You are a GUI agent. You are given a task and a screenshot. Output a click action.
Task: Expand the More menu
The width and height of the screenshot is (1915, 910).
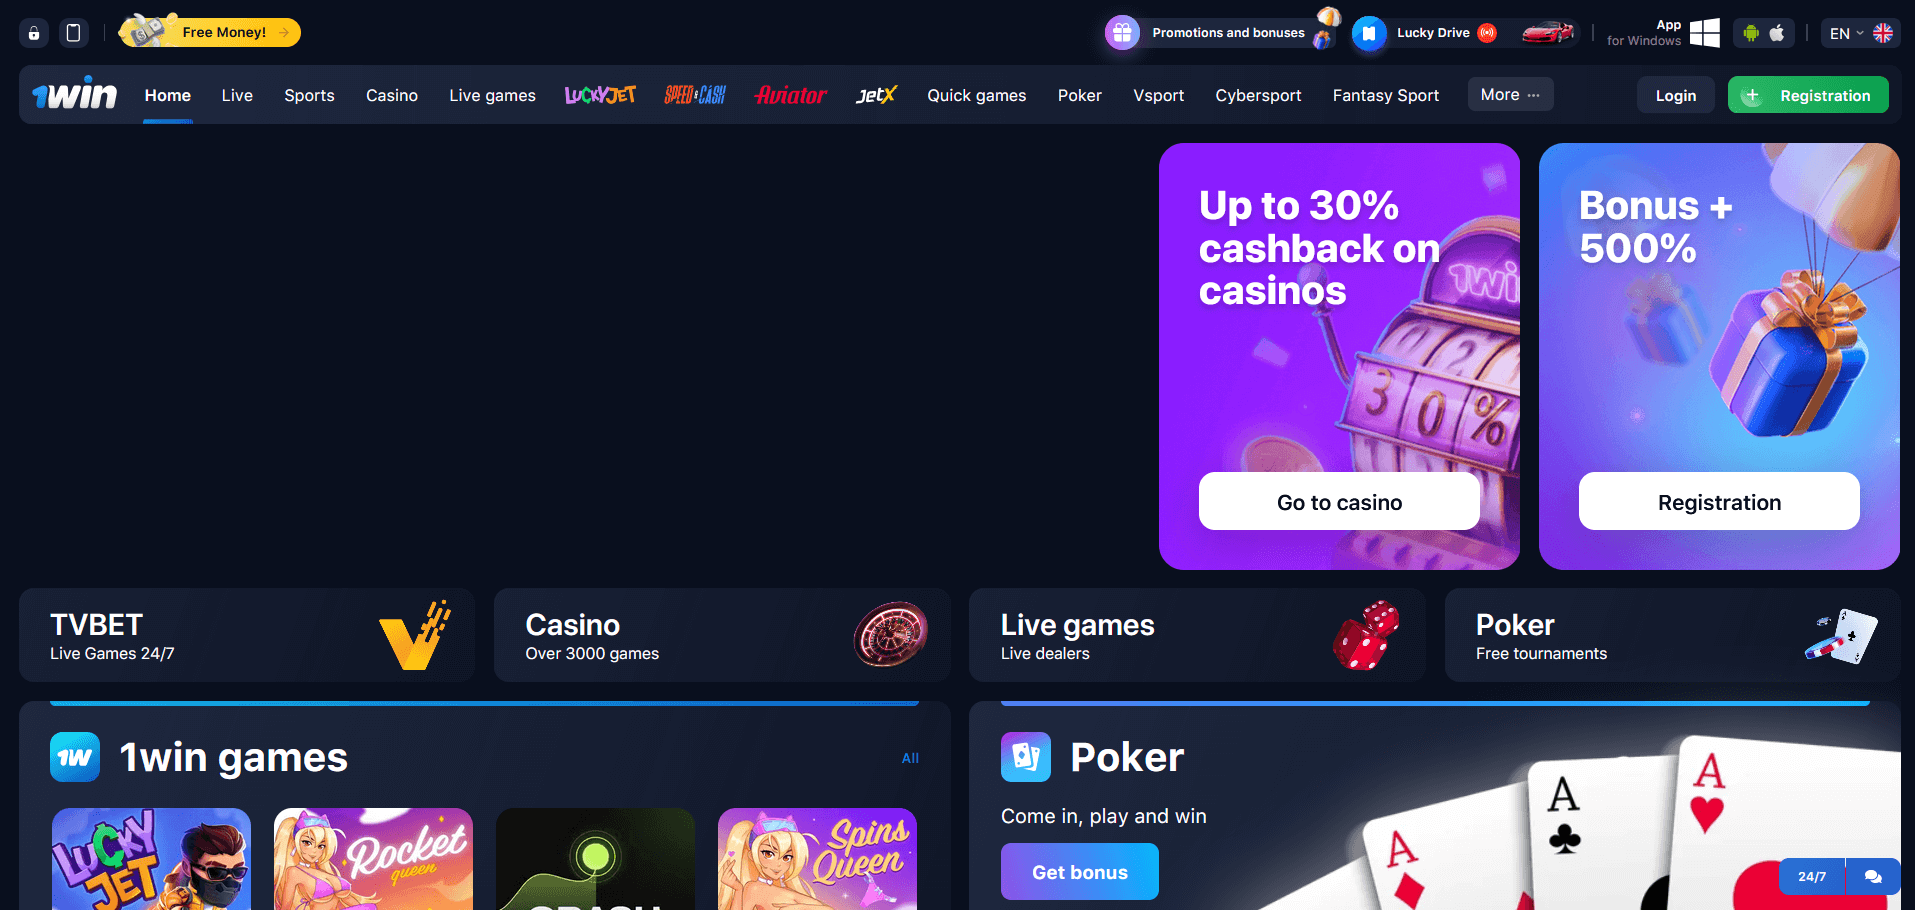[x=1510, y=94]
